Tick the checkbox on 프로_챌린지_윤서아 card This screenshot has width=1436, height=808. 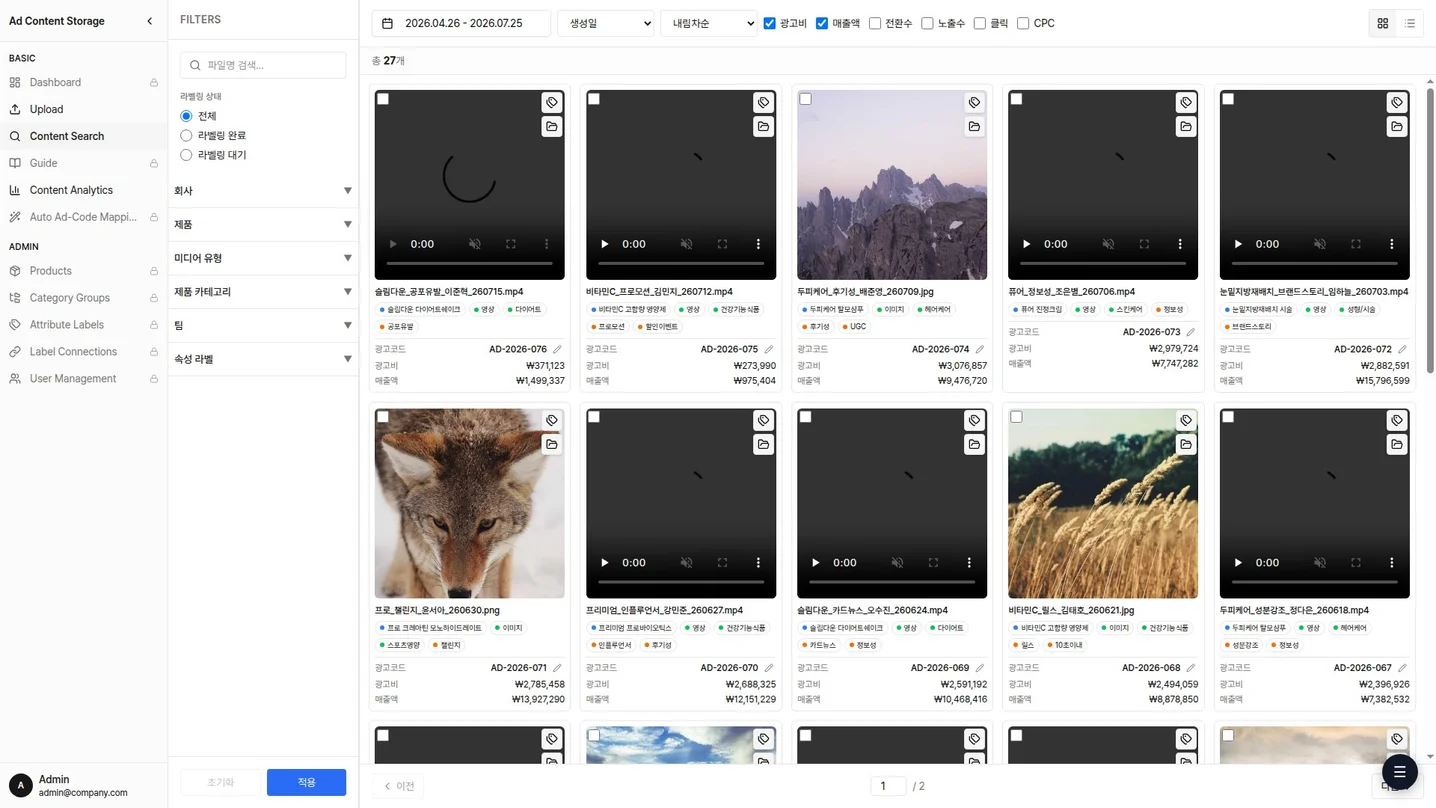[x=383, y=417]
